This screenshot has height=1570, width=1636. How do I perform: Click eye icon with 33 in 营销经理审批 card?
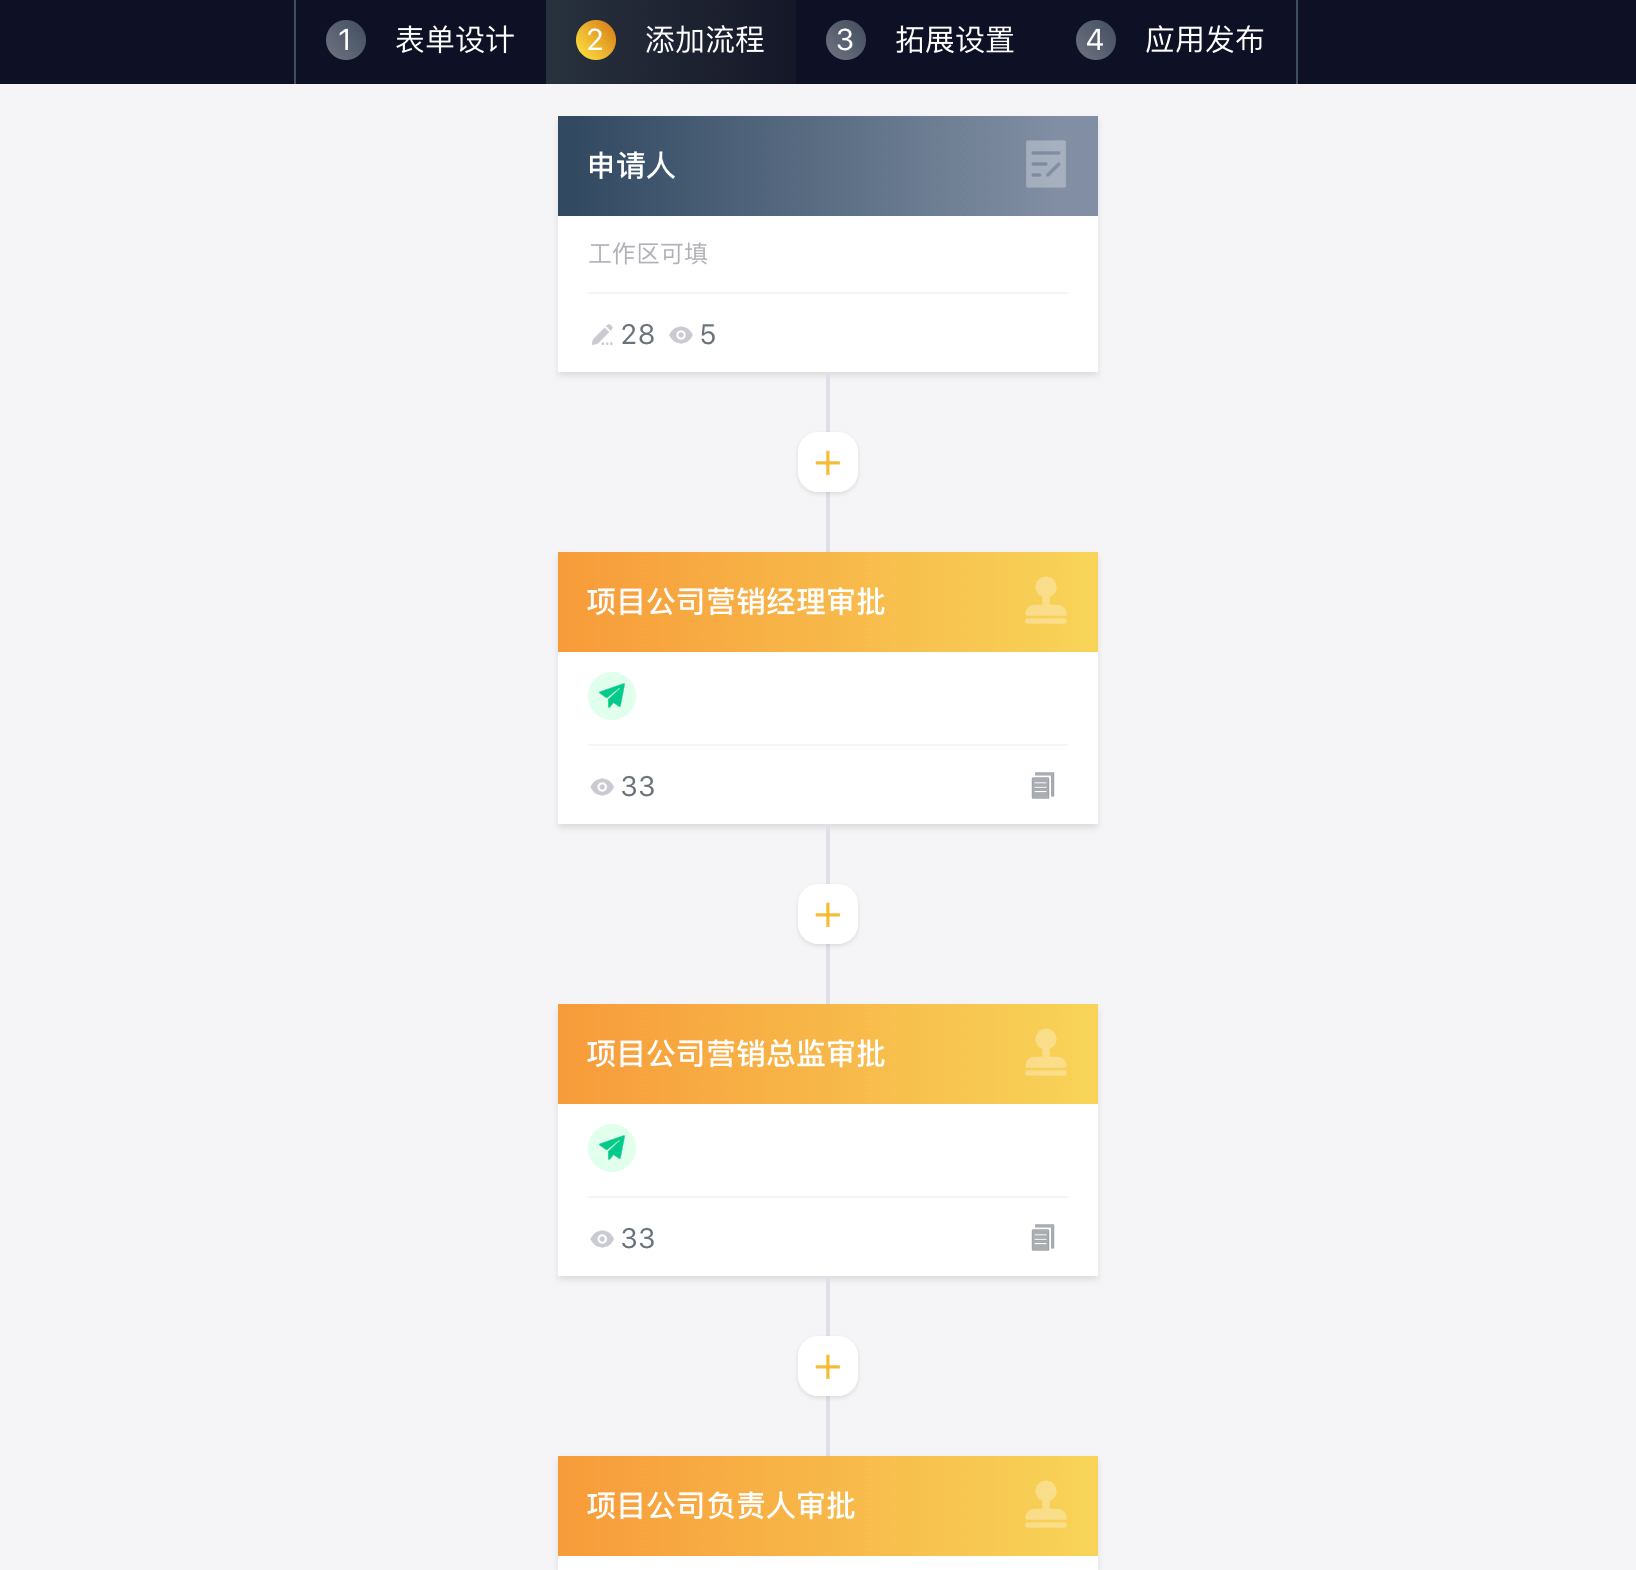[602, 787]
